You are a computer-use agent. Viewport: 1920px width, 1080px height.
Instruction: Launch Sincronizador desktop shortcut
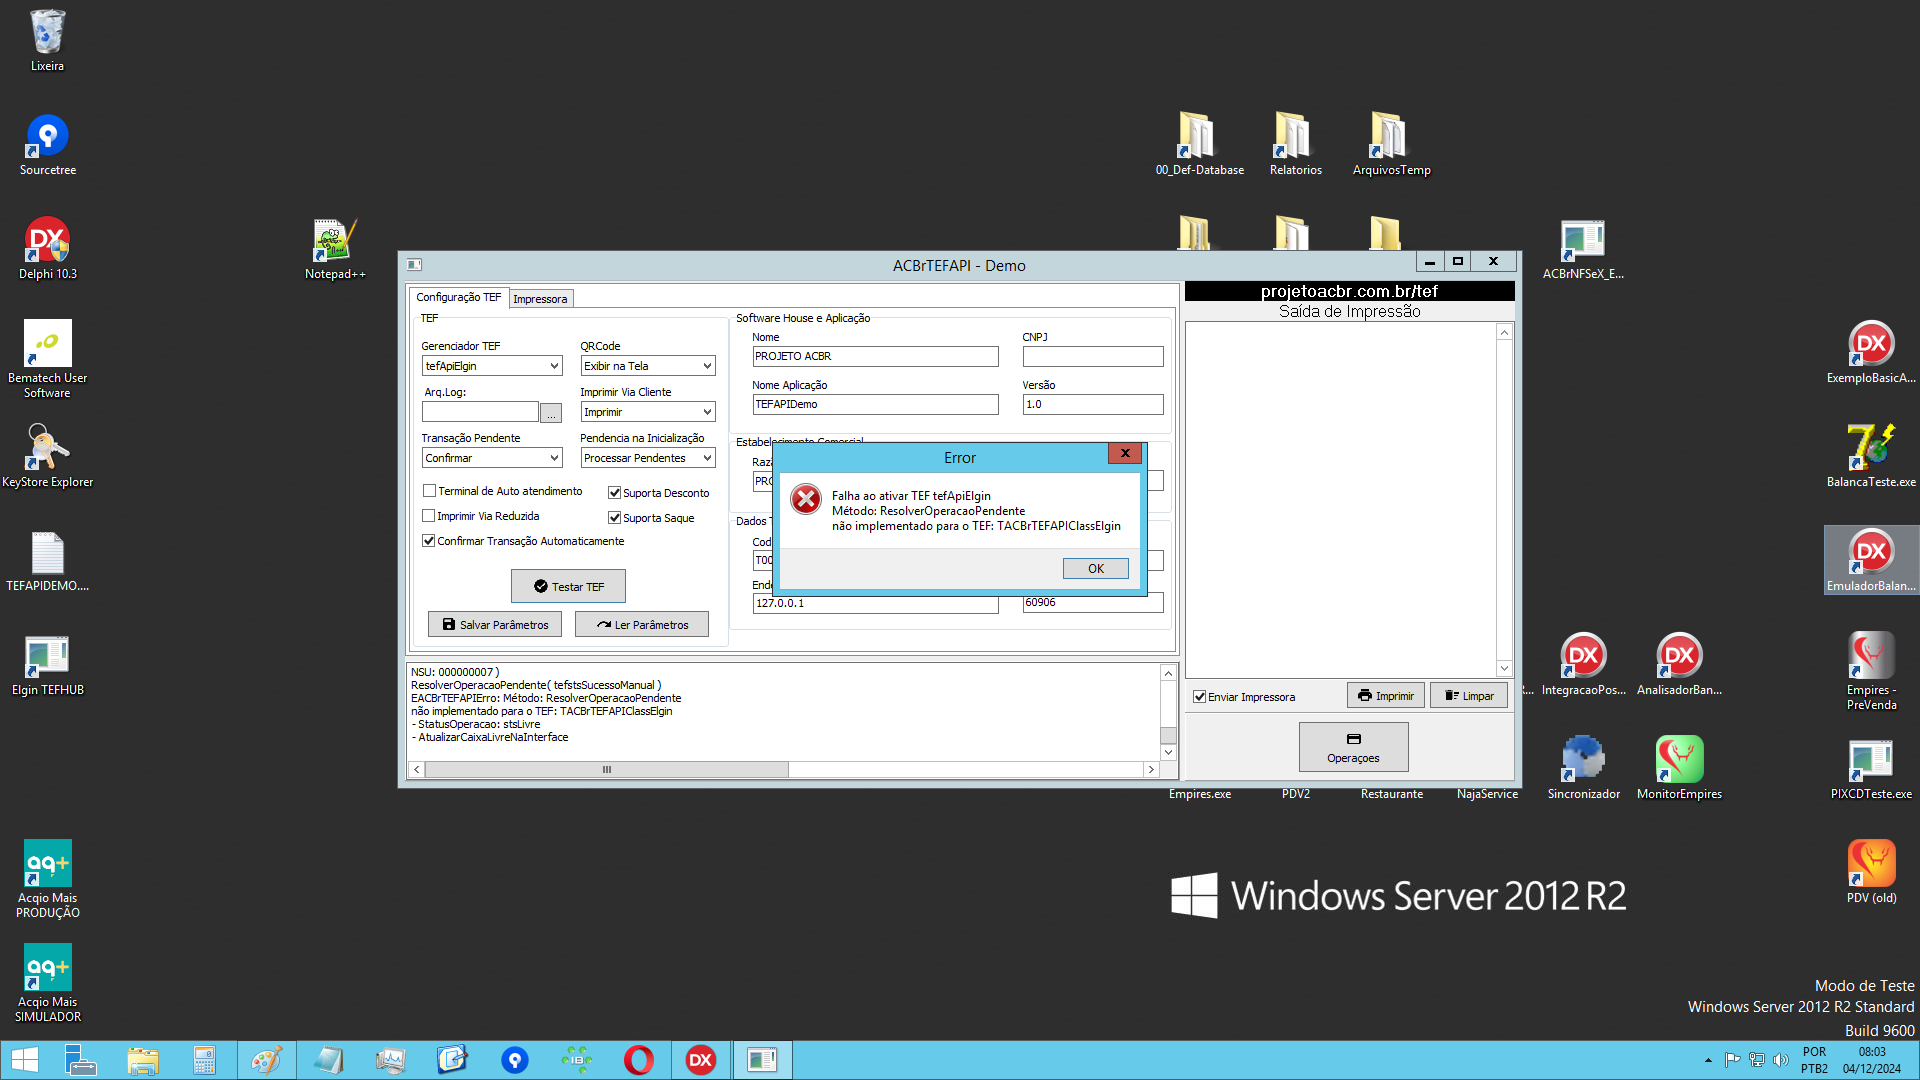point(1583,769)
